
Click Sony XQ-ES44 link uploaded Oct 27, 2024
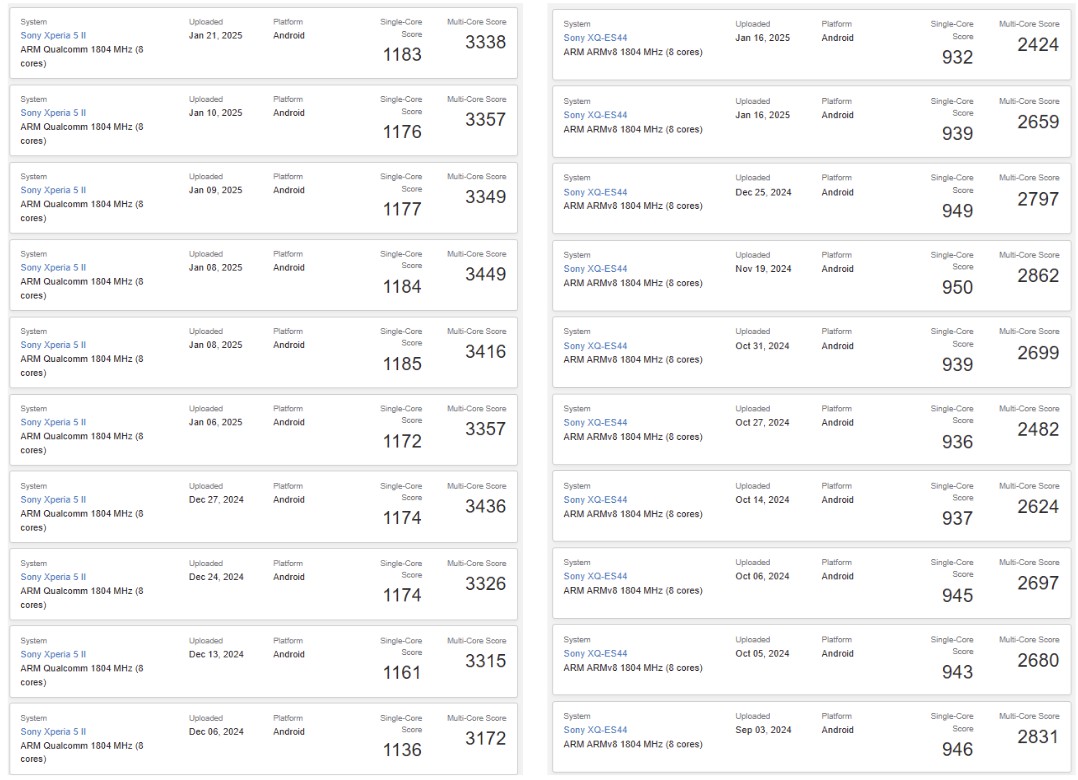click(x=595, y=423)
